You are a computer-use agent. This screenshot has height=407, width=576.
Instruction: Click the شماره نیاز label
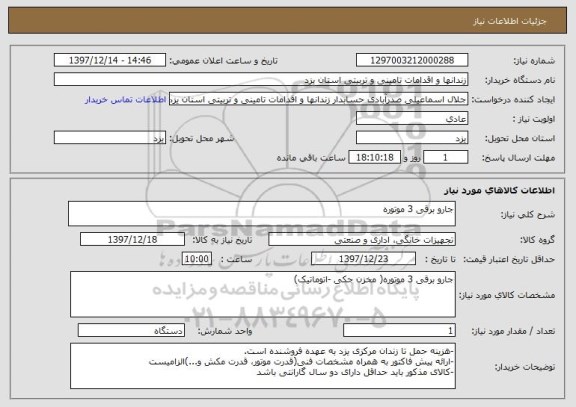click(534, 61)
